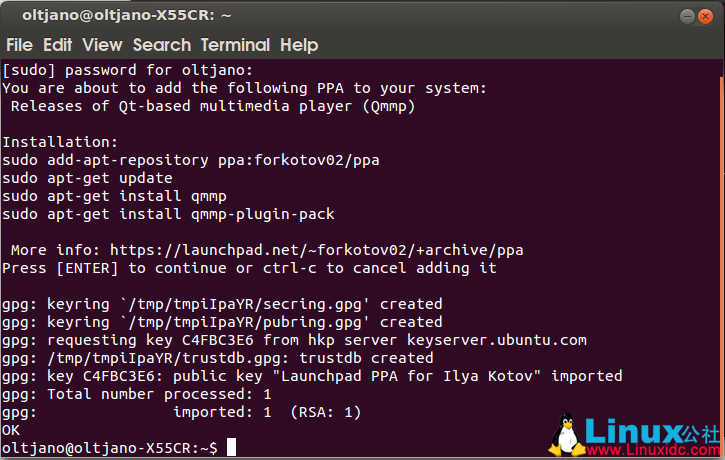Image resolution: width=725 pixels, height=460 pixels.
Task: Open the View menu
Action: coord(102,45)
